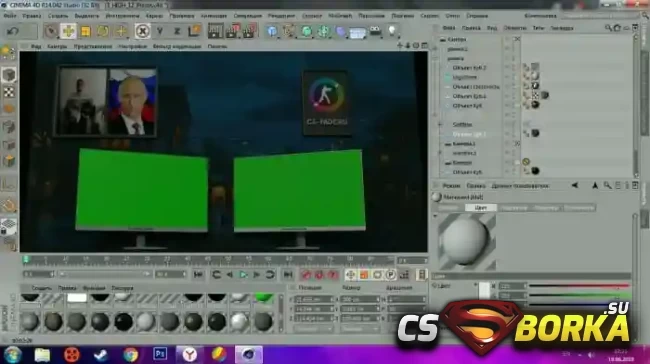Activate the Rotate tool
Viewport: 650px width, 364px height.
pos(103,31)
